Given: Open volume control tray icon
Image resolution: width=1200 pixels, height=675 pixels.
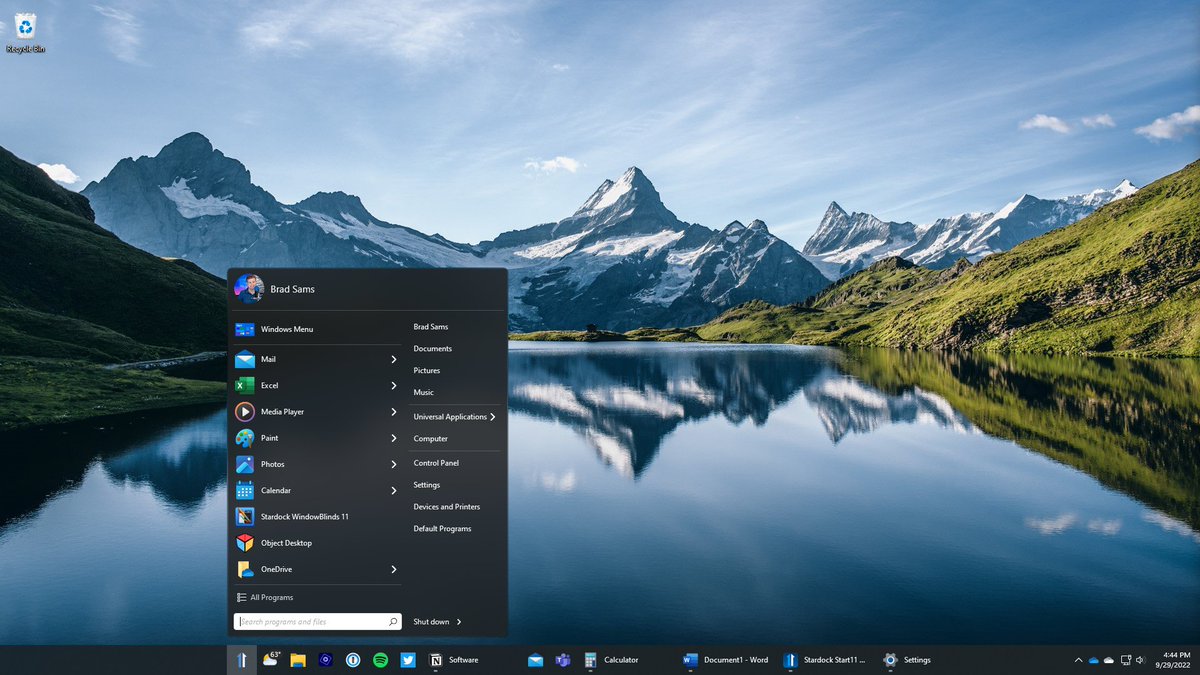Looking at the screenshot, I should [1141, 660].
